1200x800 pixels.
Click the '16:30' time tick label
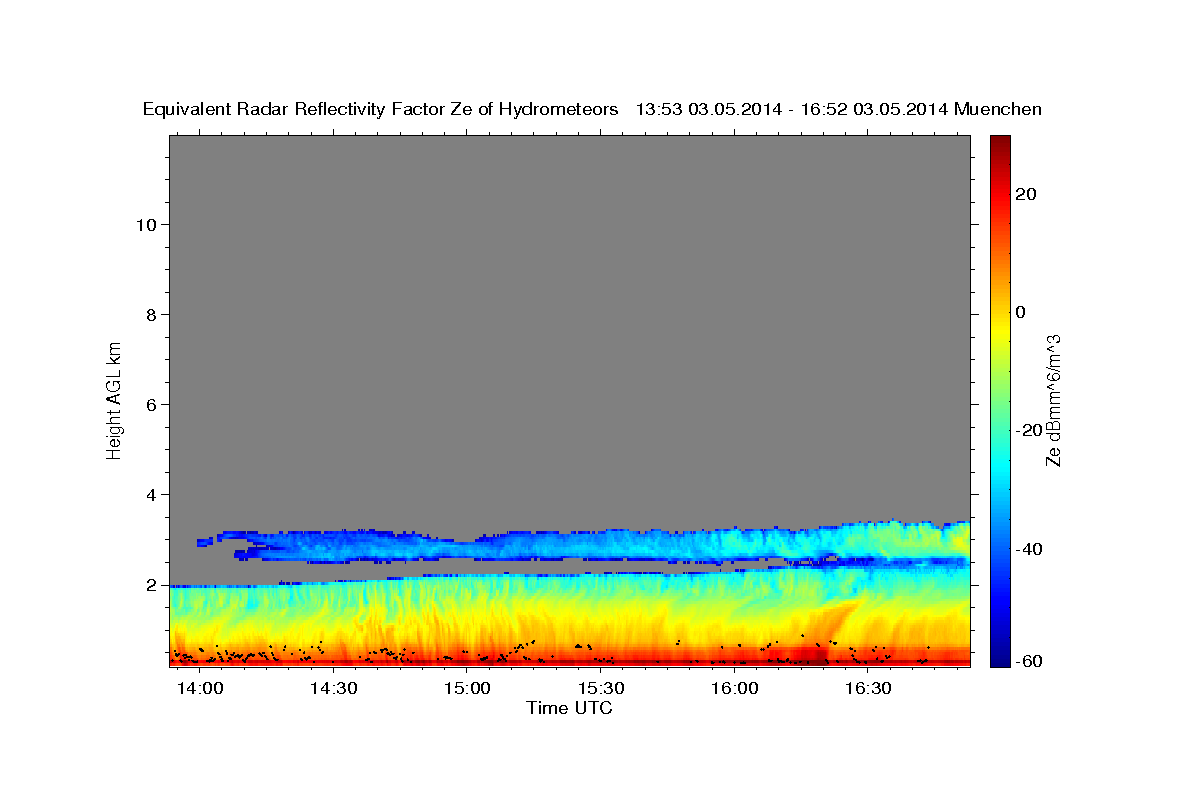click(868, 689)
